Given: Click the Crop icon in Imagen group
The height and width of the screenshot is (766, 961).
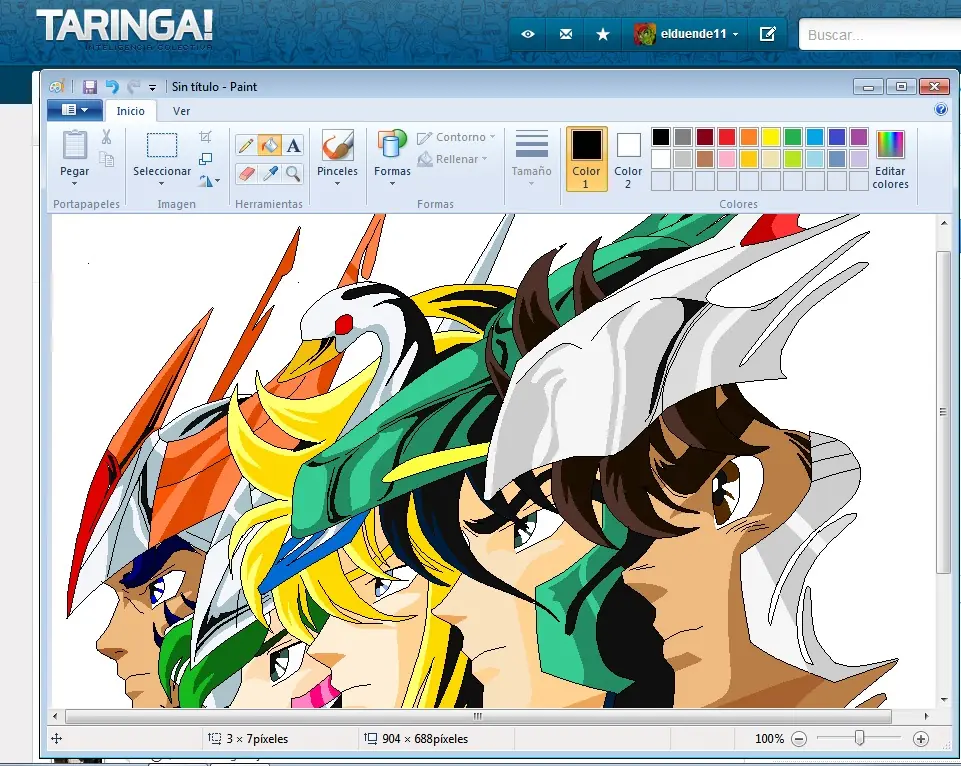Looking at the screenshot, I should (206, 136).
